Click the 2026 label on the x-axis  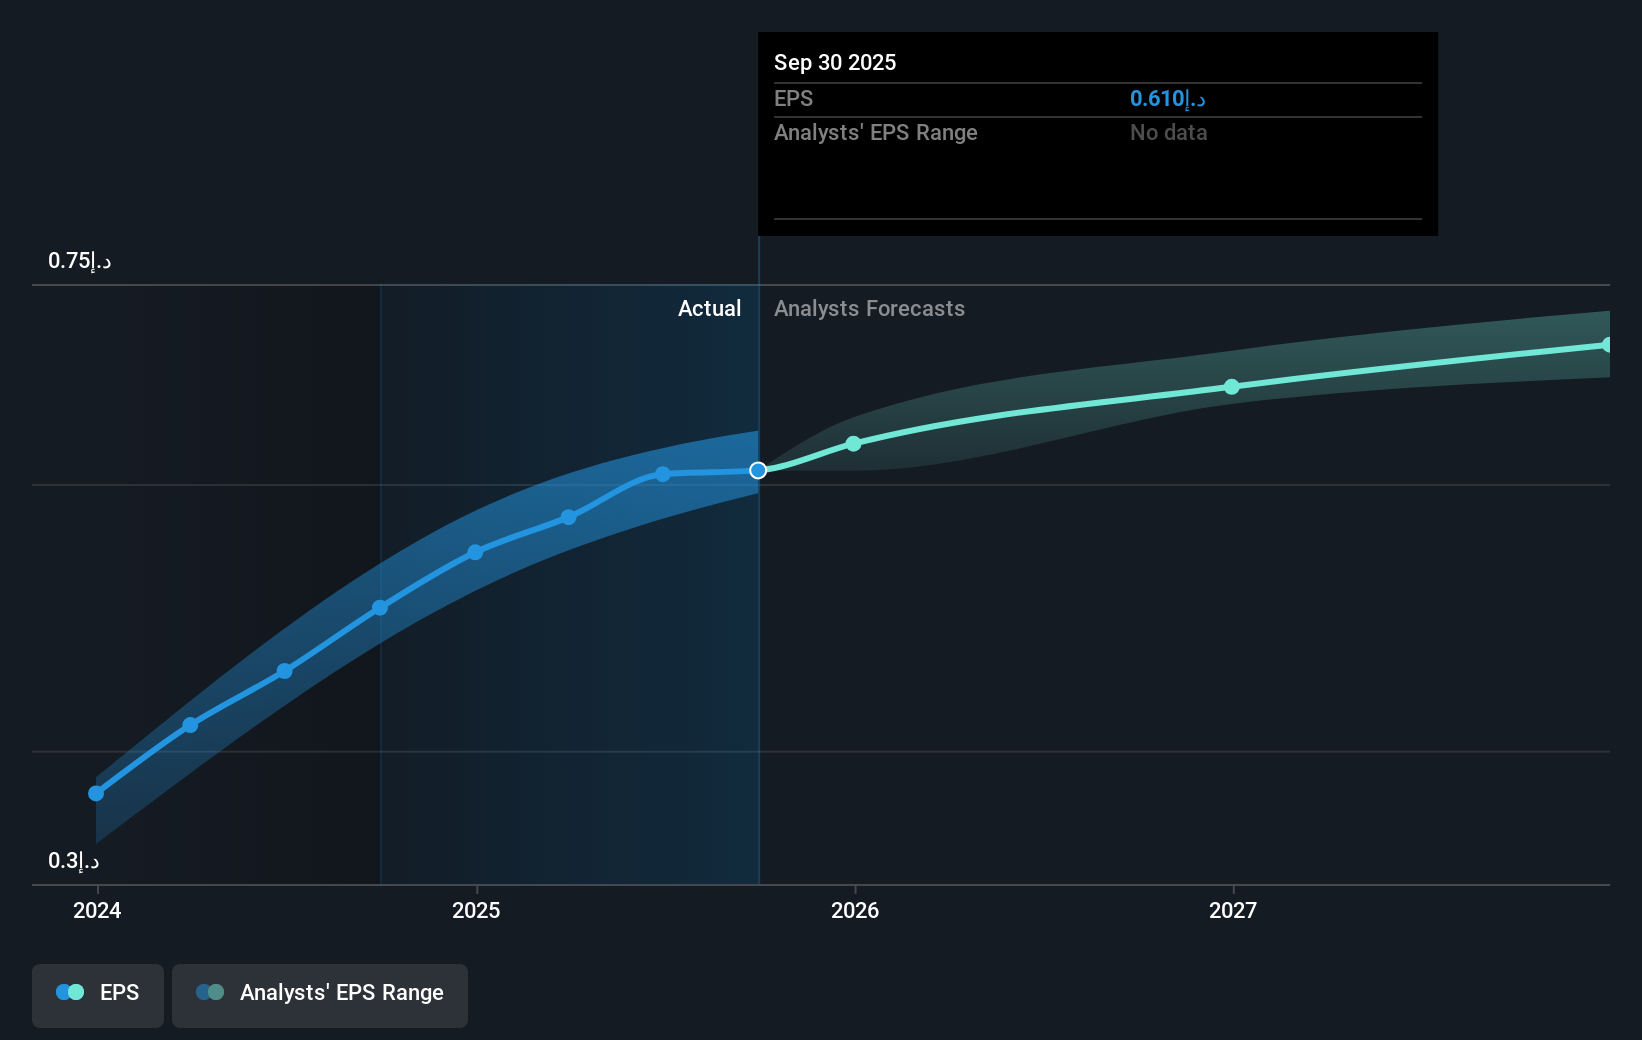pos(855,911)
